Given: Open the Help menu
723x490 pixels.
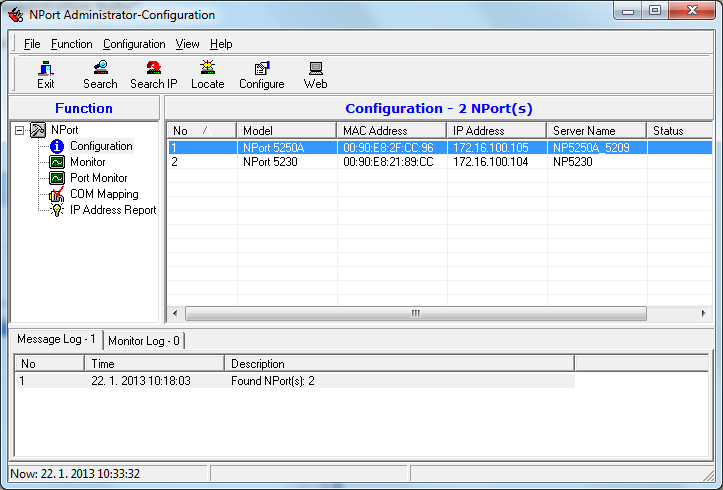Looking at the screenshot, I should tap(221, 44).
